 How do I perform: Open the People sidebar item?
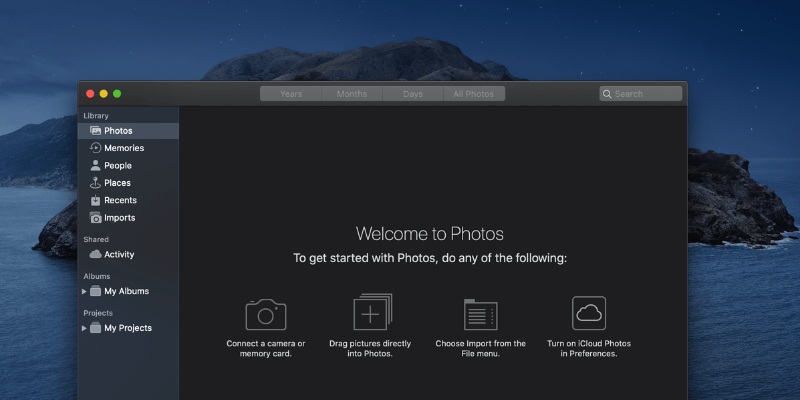coord(128,165)
